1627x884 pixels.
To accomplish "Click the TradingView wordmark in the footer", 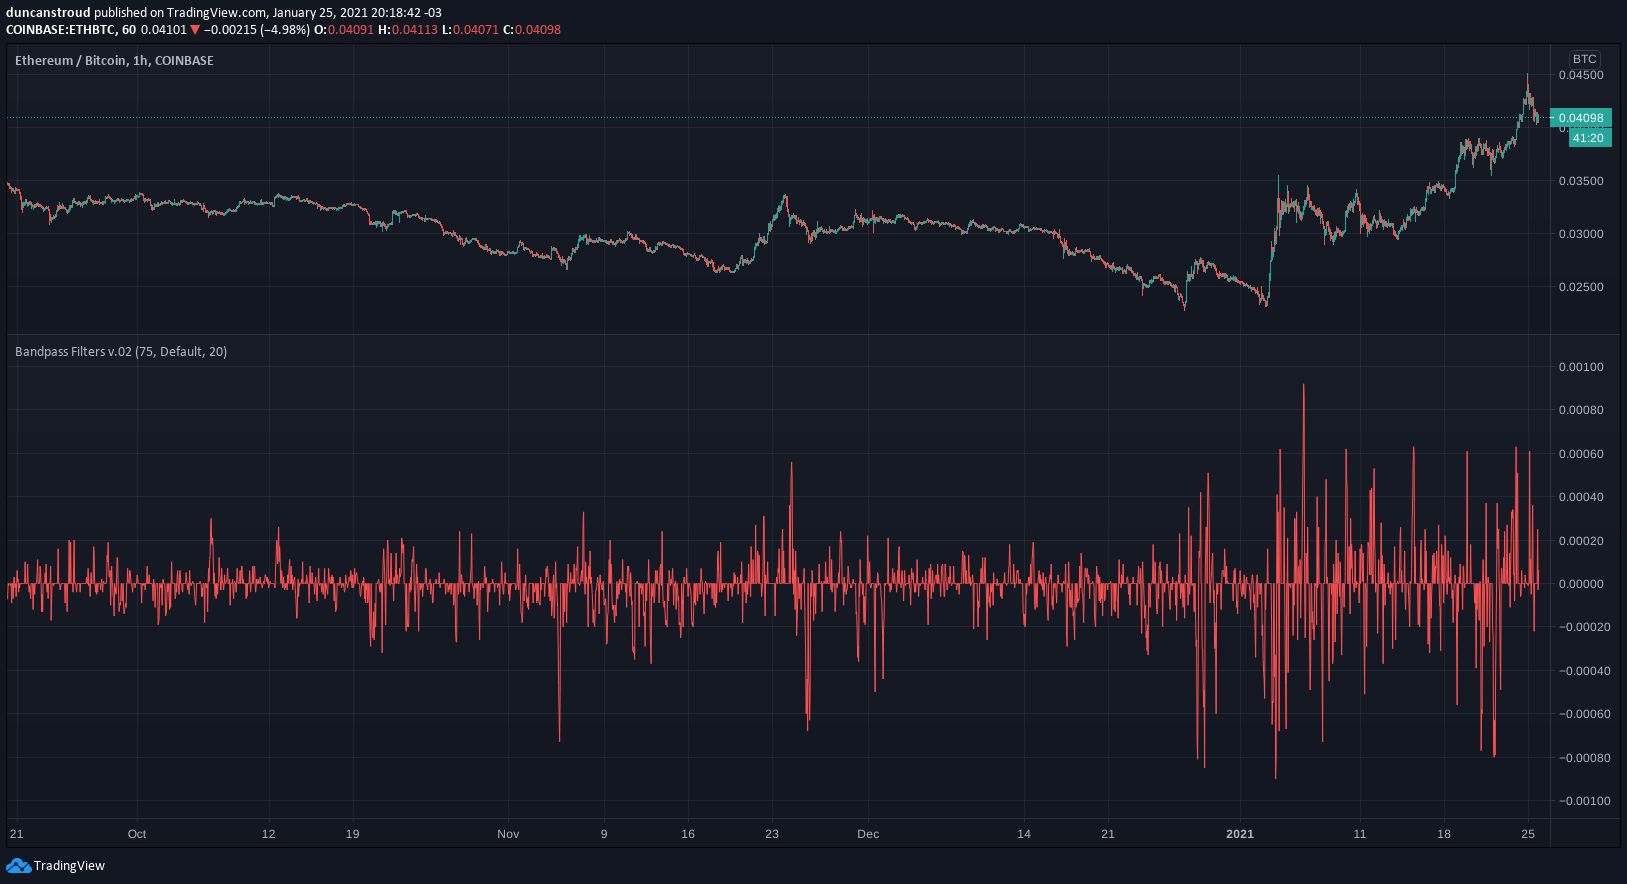I will point(69,866).
